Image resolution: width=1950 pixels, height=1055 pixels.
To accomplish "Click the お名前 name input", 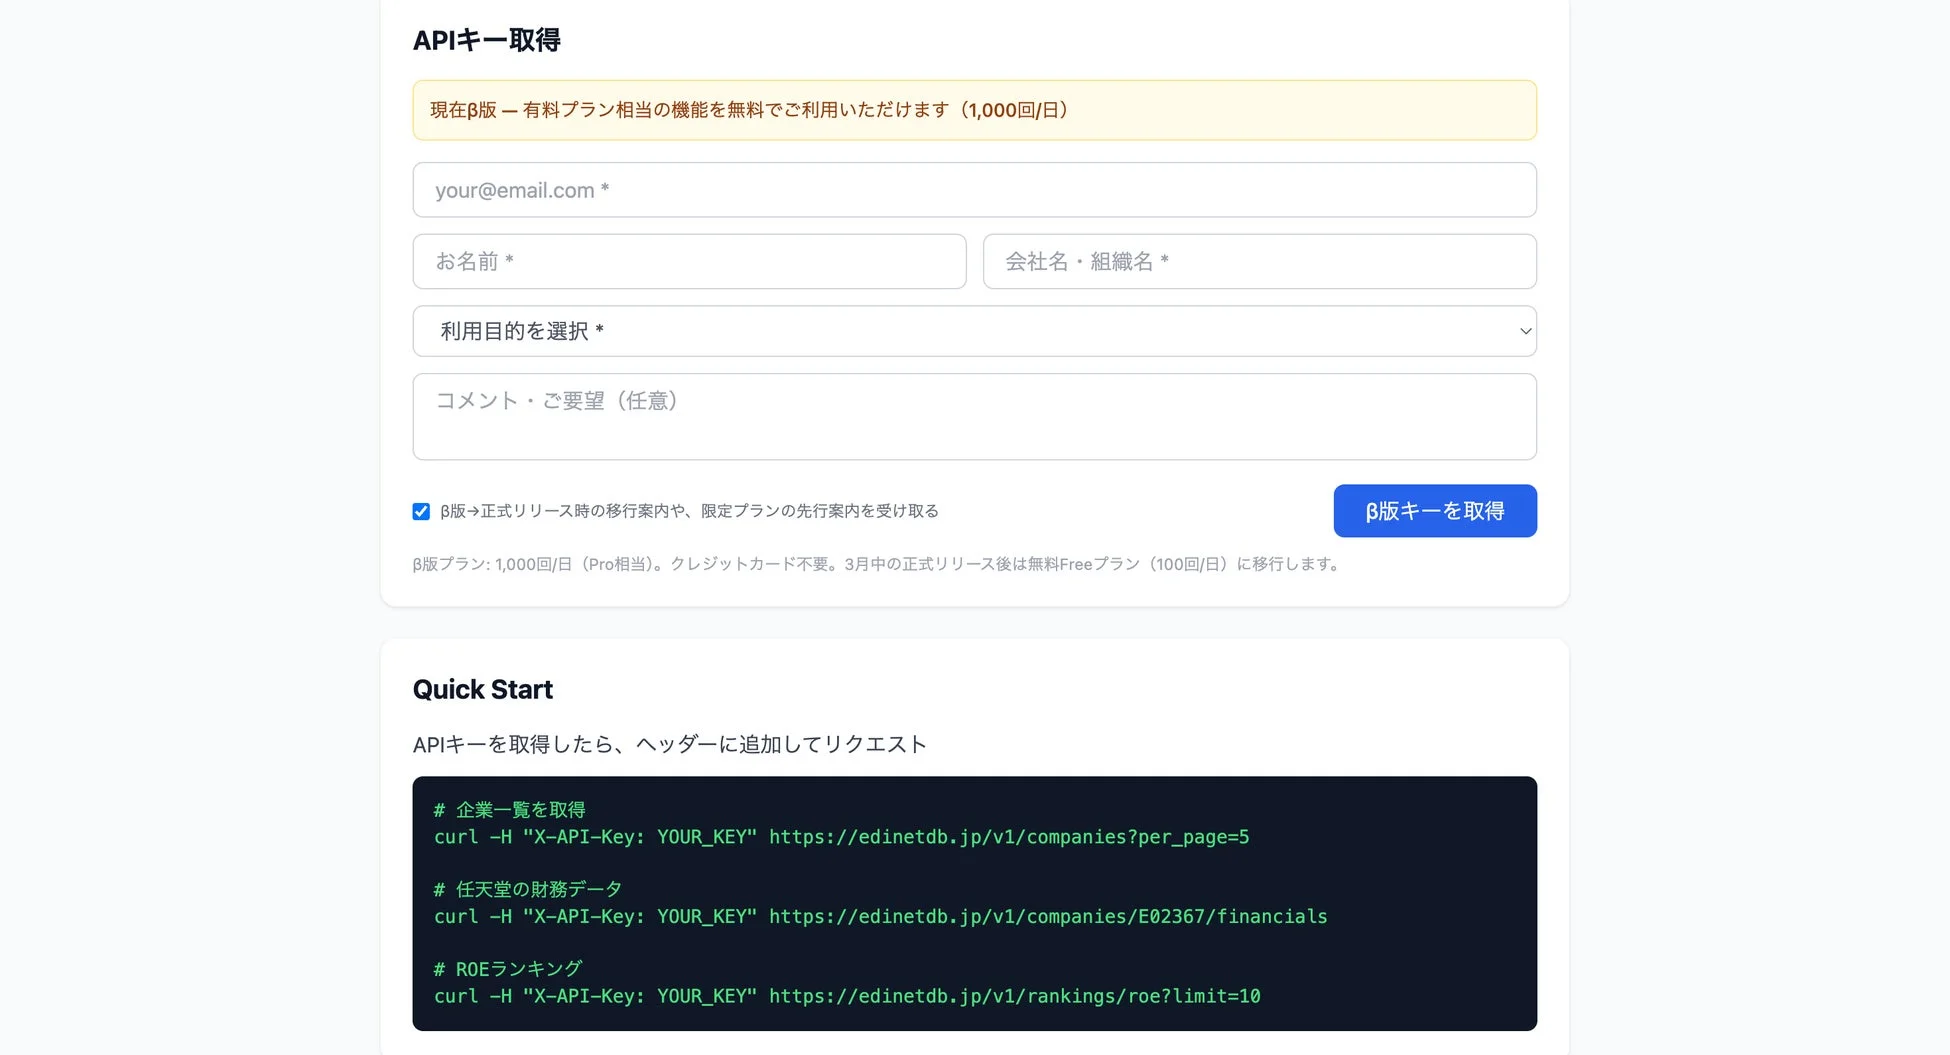I will pos(689,261).
